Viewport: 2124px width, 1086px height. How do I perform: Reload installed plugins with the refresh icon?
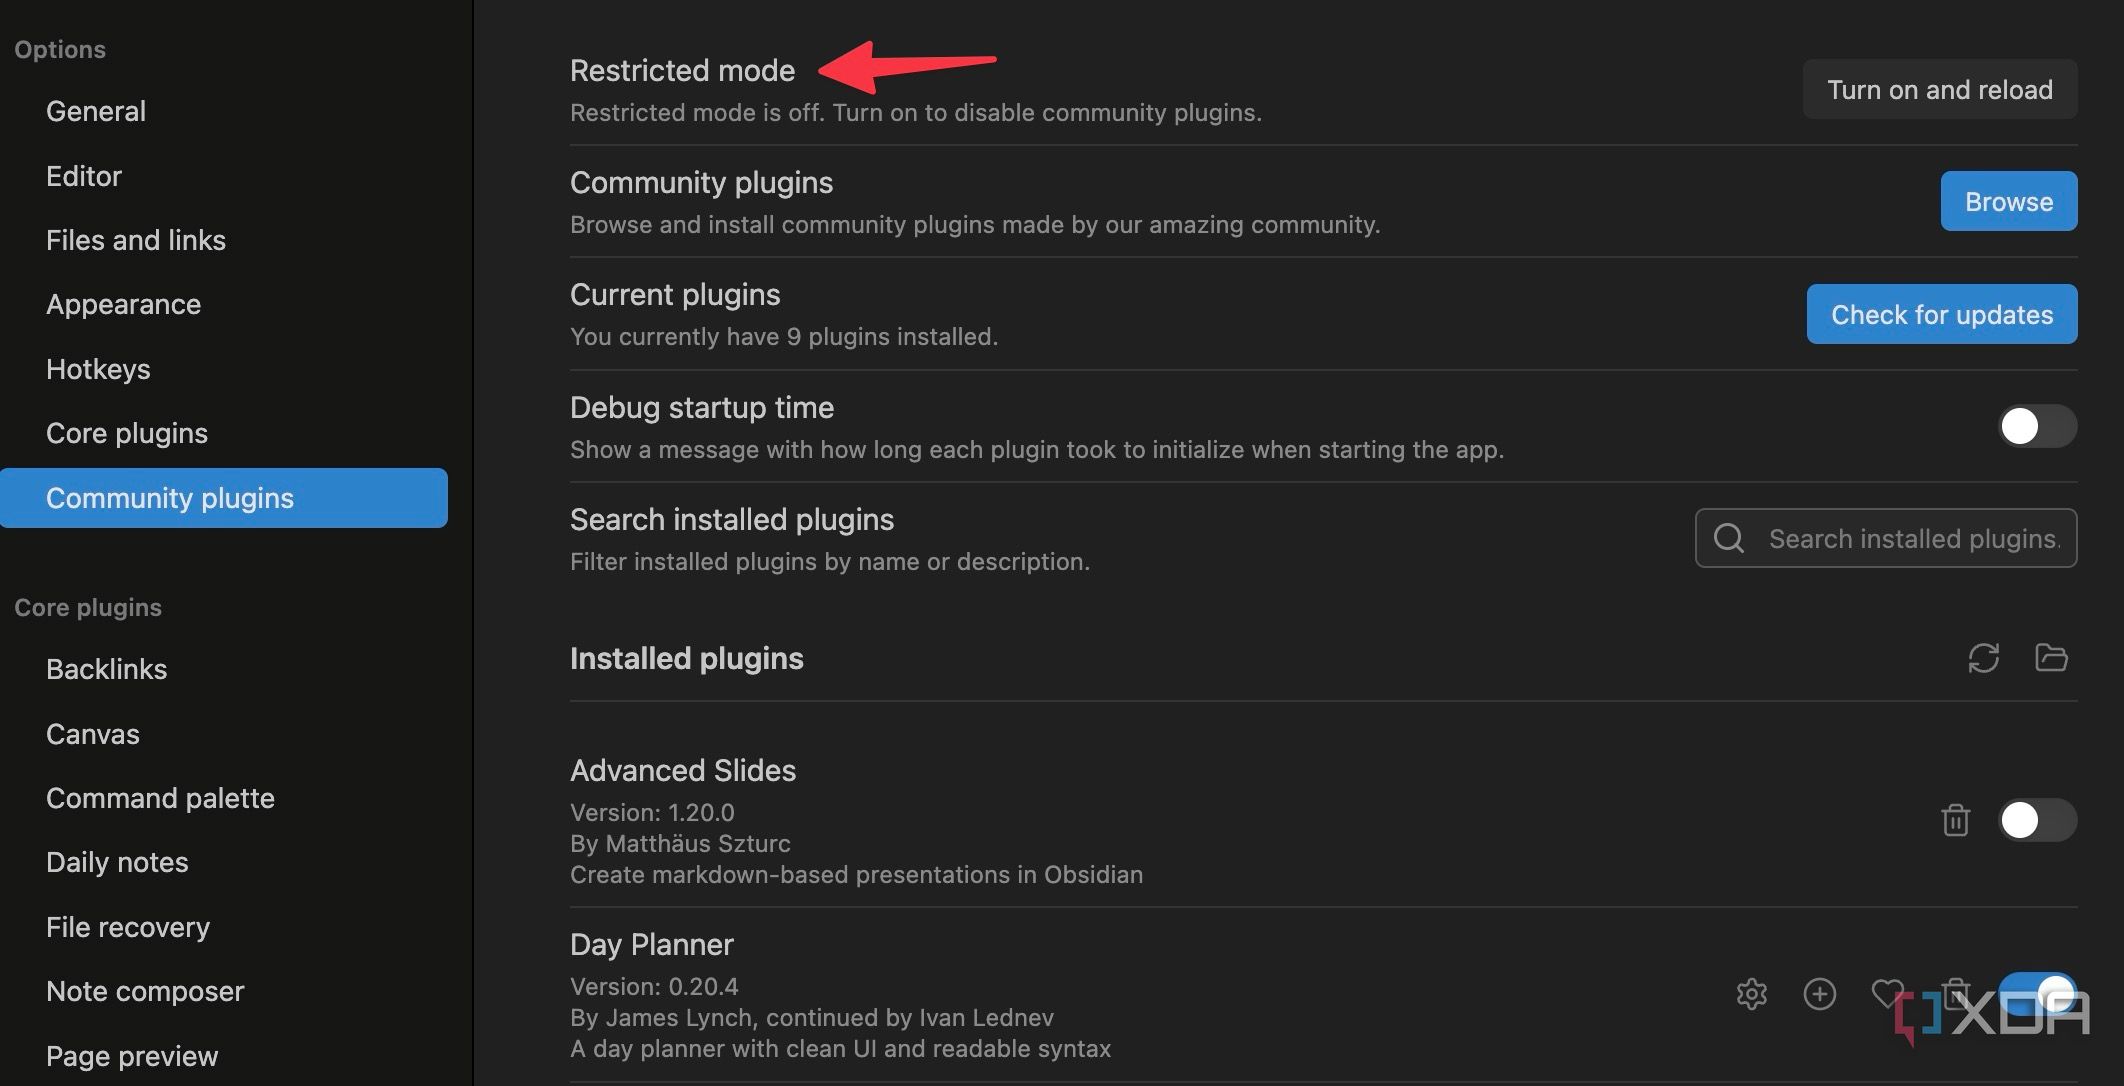(1985, 658)
